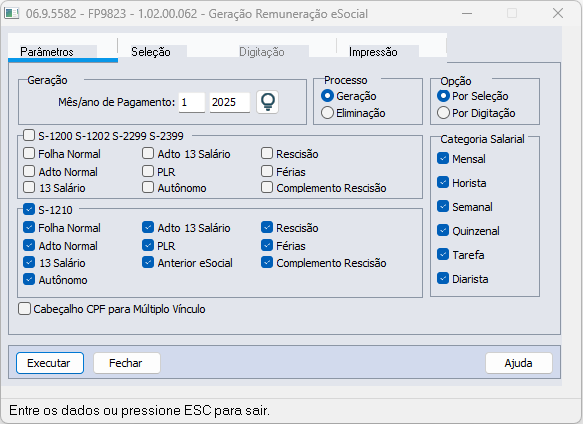Screen dimensions: 583x424
Task: Uncheck the Mensal salary category
Action: click(443, 158)
